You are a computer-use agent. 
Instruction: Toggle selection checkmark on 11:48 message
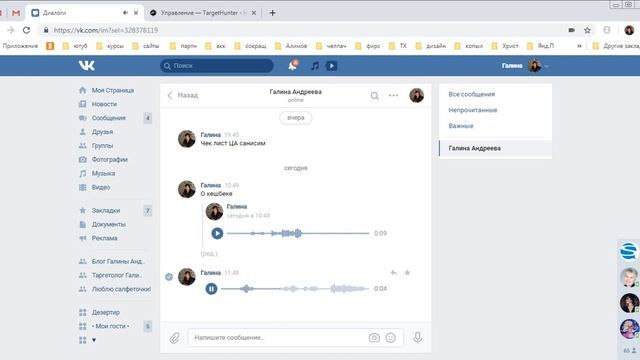click(169, 277)
